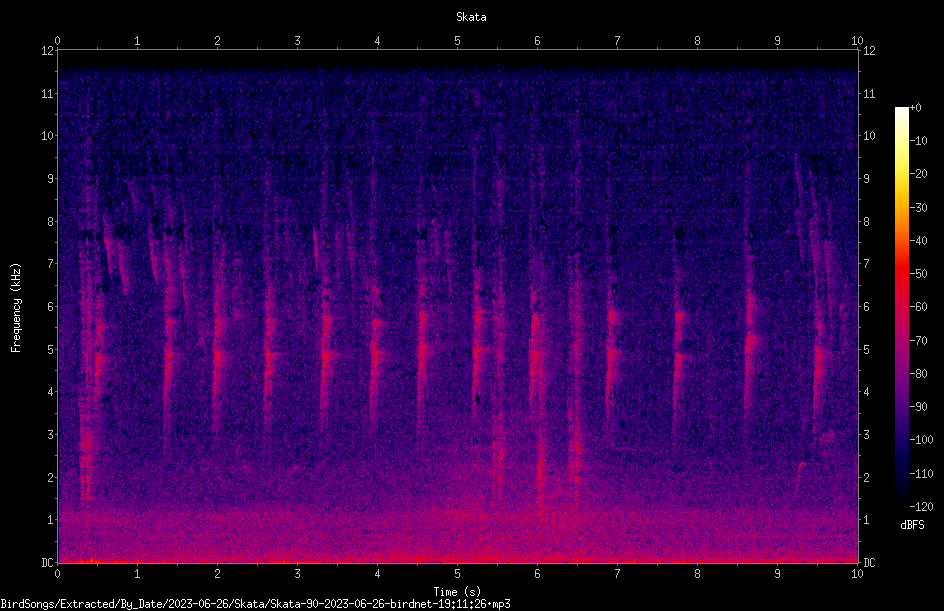Click the "2" label on the right frequency axis
The width and height of the screenshot is (944, 611).
pos(866,477)
